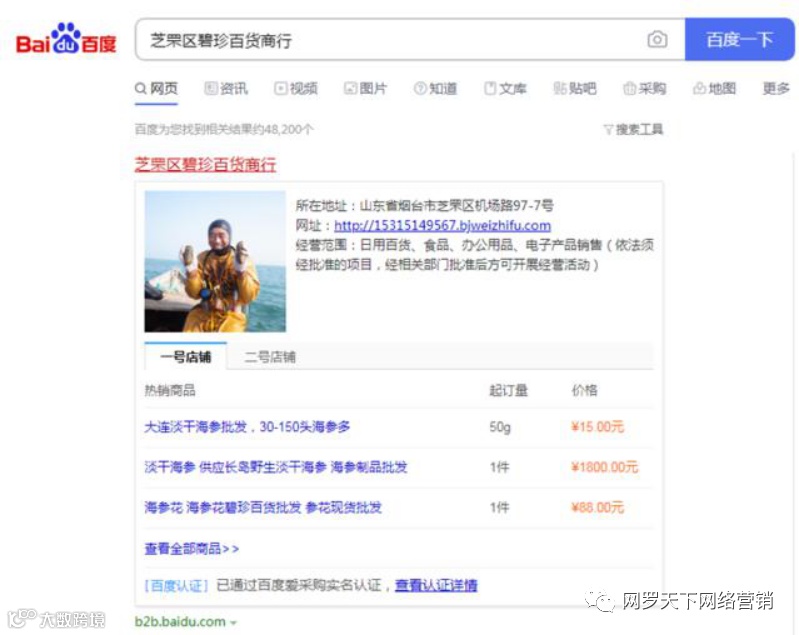
Task: Click the 价格 column header
Action: point(584,390)
